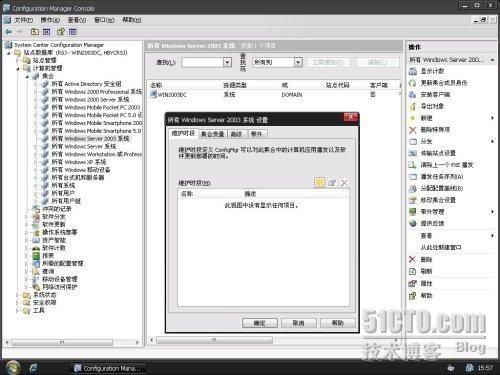Collapse the 所有 Windows Server 200... actions header

[492, 60]
